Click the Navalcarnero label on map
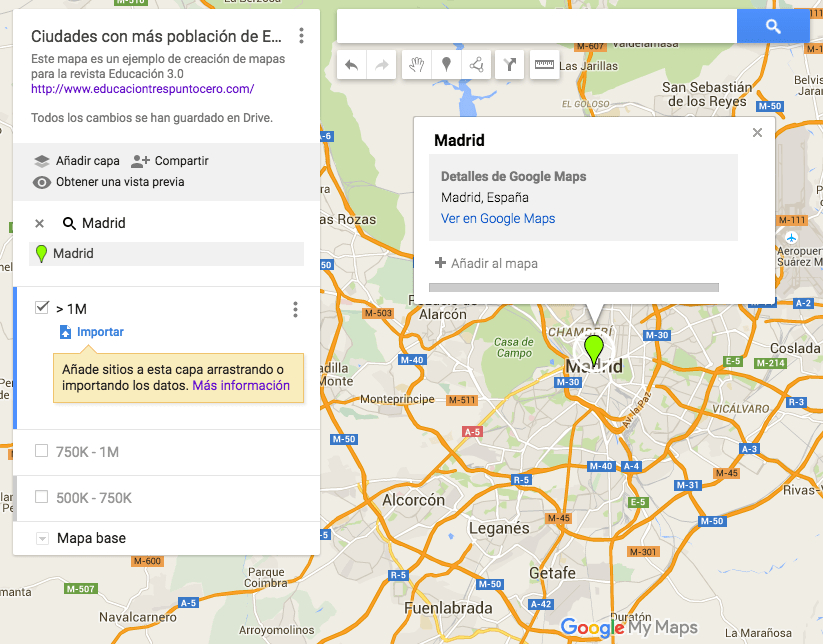 [x=138, y=617]
